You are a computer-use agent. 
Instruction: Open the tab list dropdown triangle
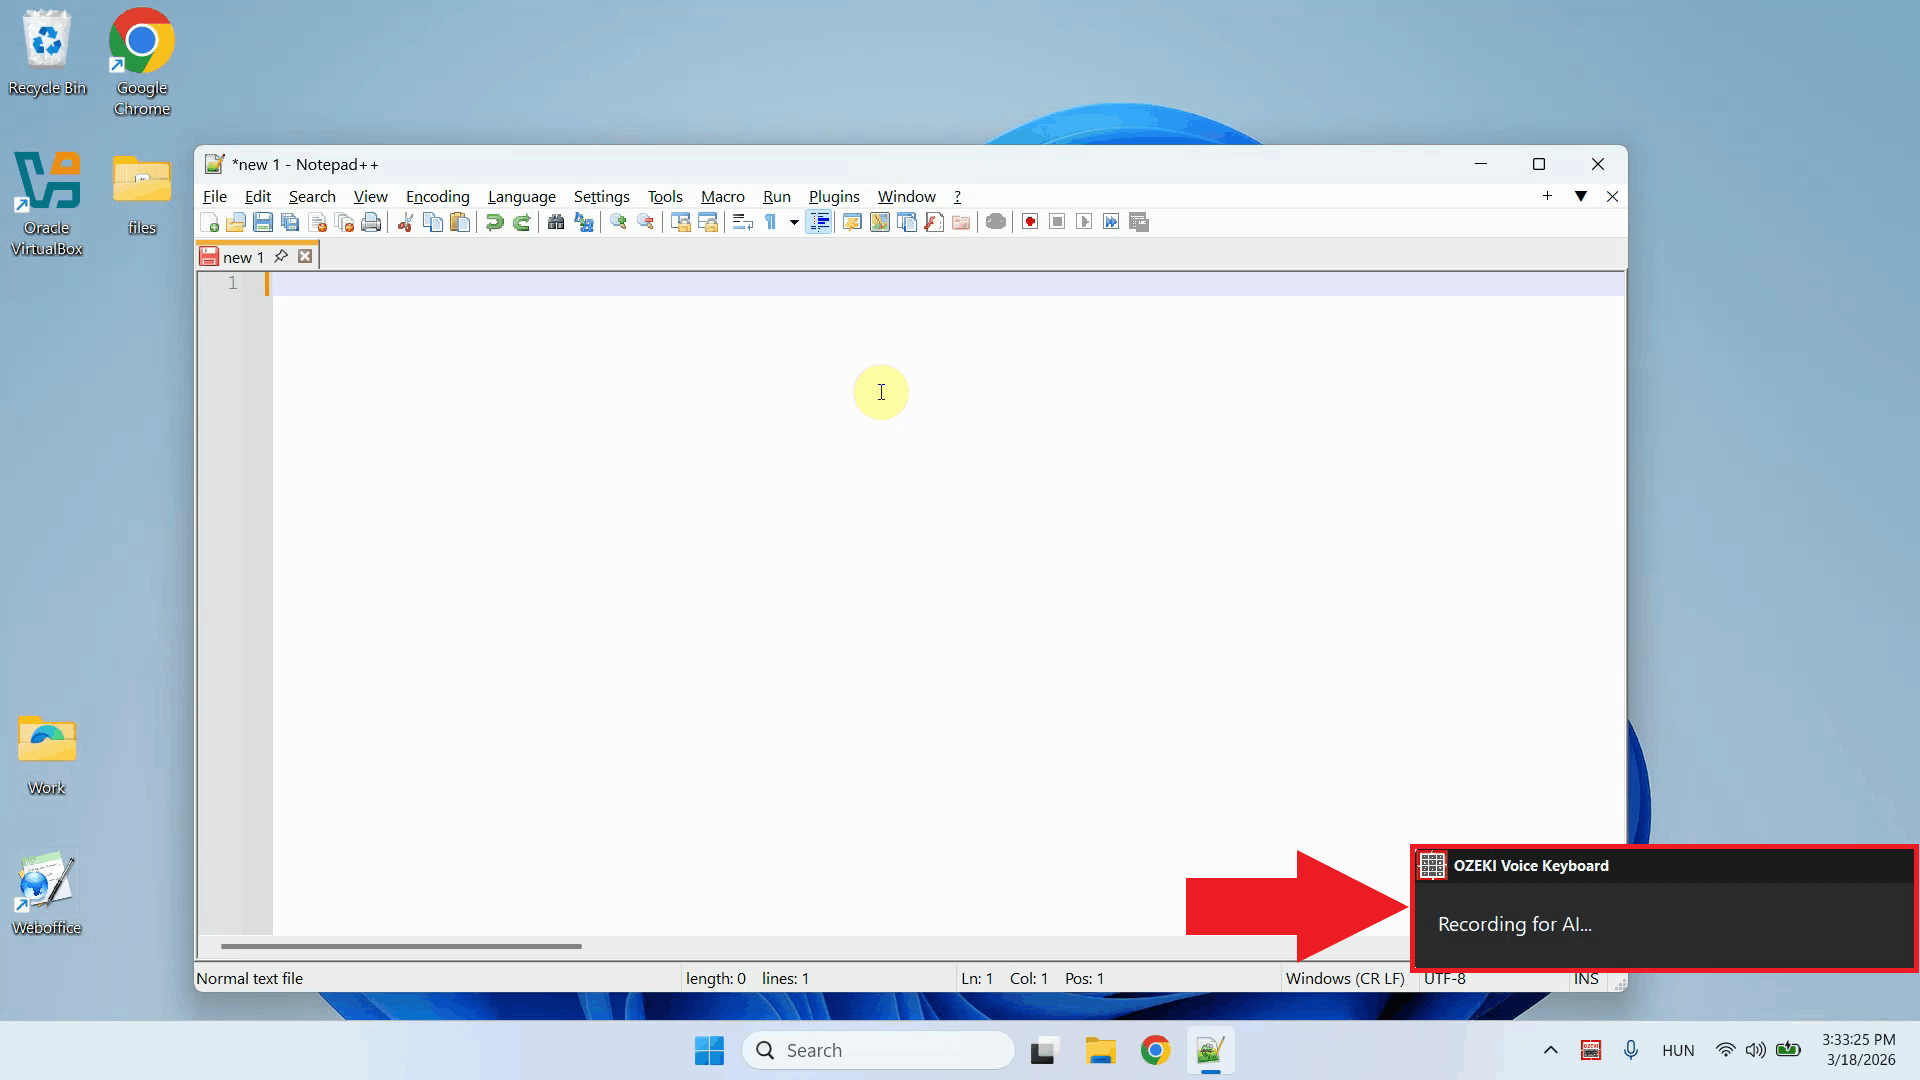[x=1581, y=196]
